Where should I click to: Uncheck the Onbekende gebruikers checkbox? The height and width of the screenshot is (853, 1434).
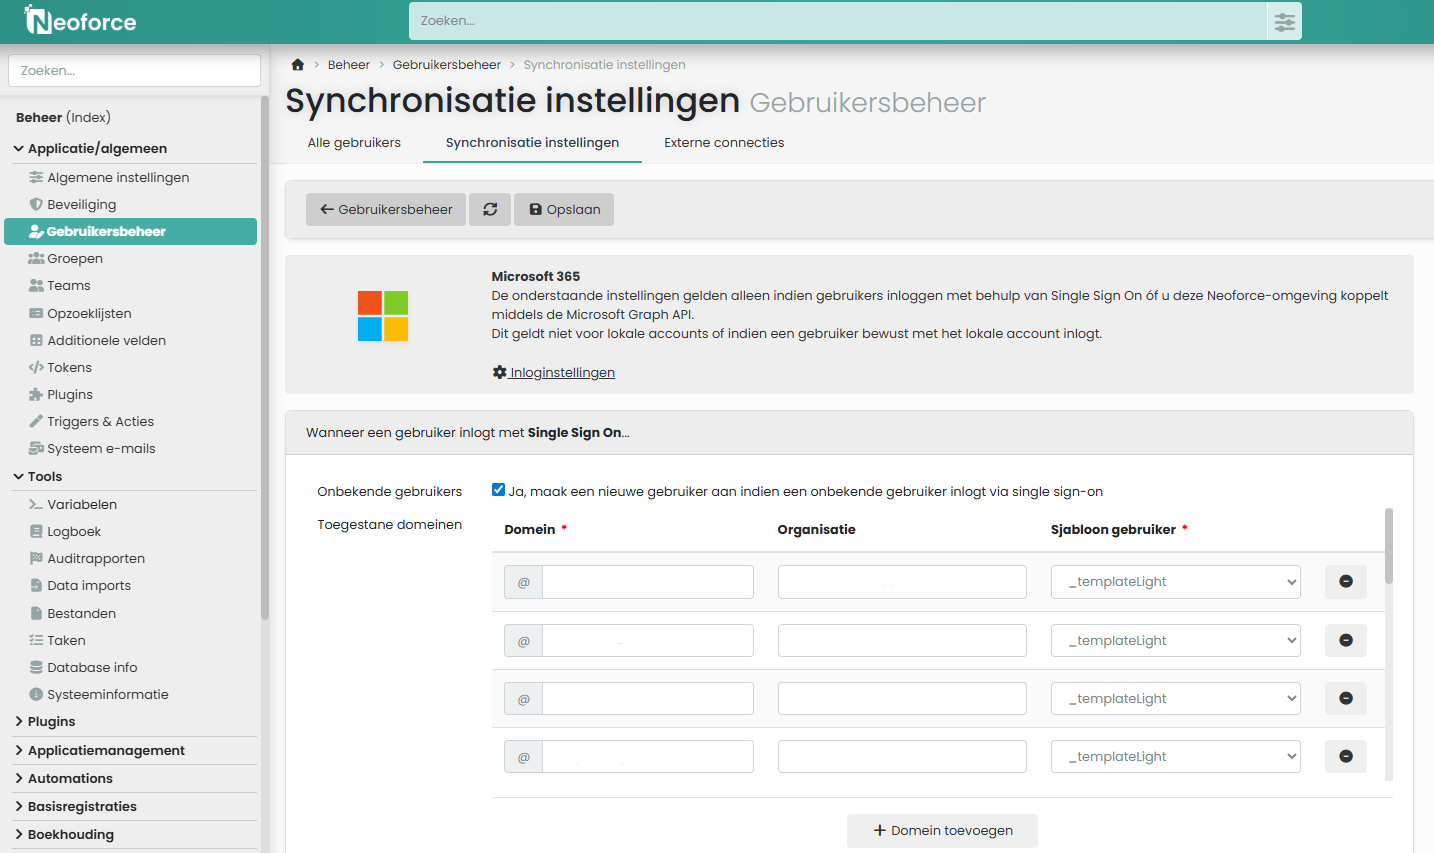pos(498,490)
